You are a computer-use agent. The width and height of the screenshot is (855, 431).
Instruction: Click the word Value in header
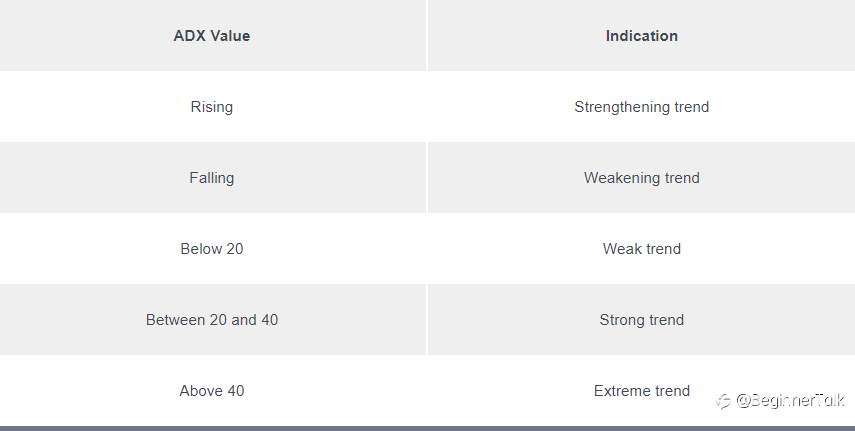coord(230,36)
